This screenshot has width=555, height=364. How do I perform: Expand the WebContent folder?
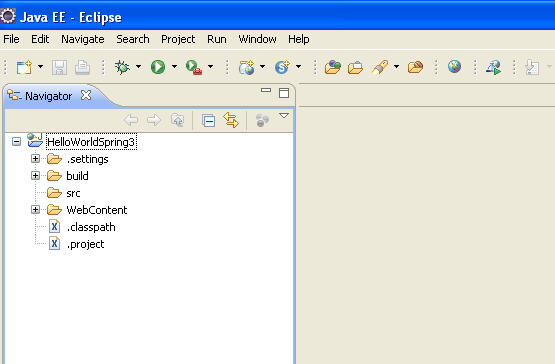(x=35, y=210)
